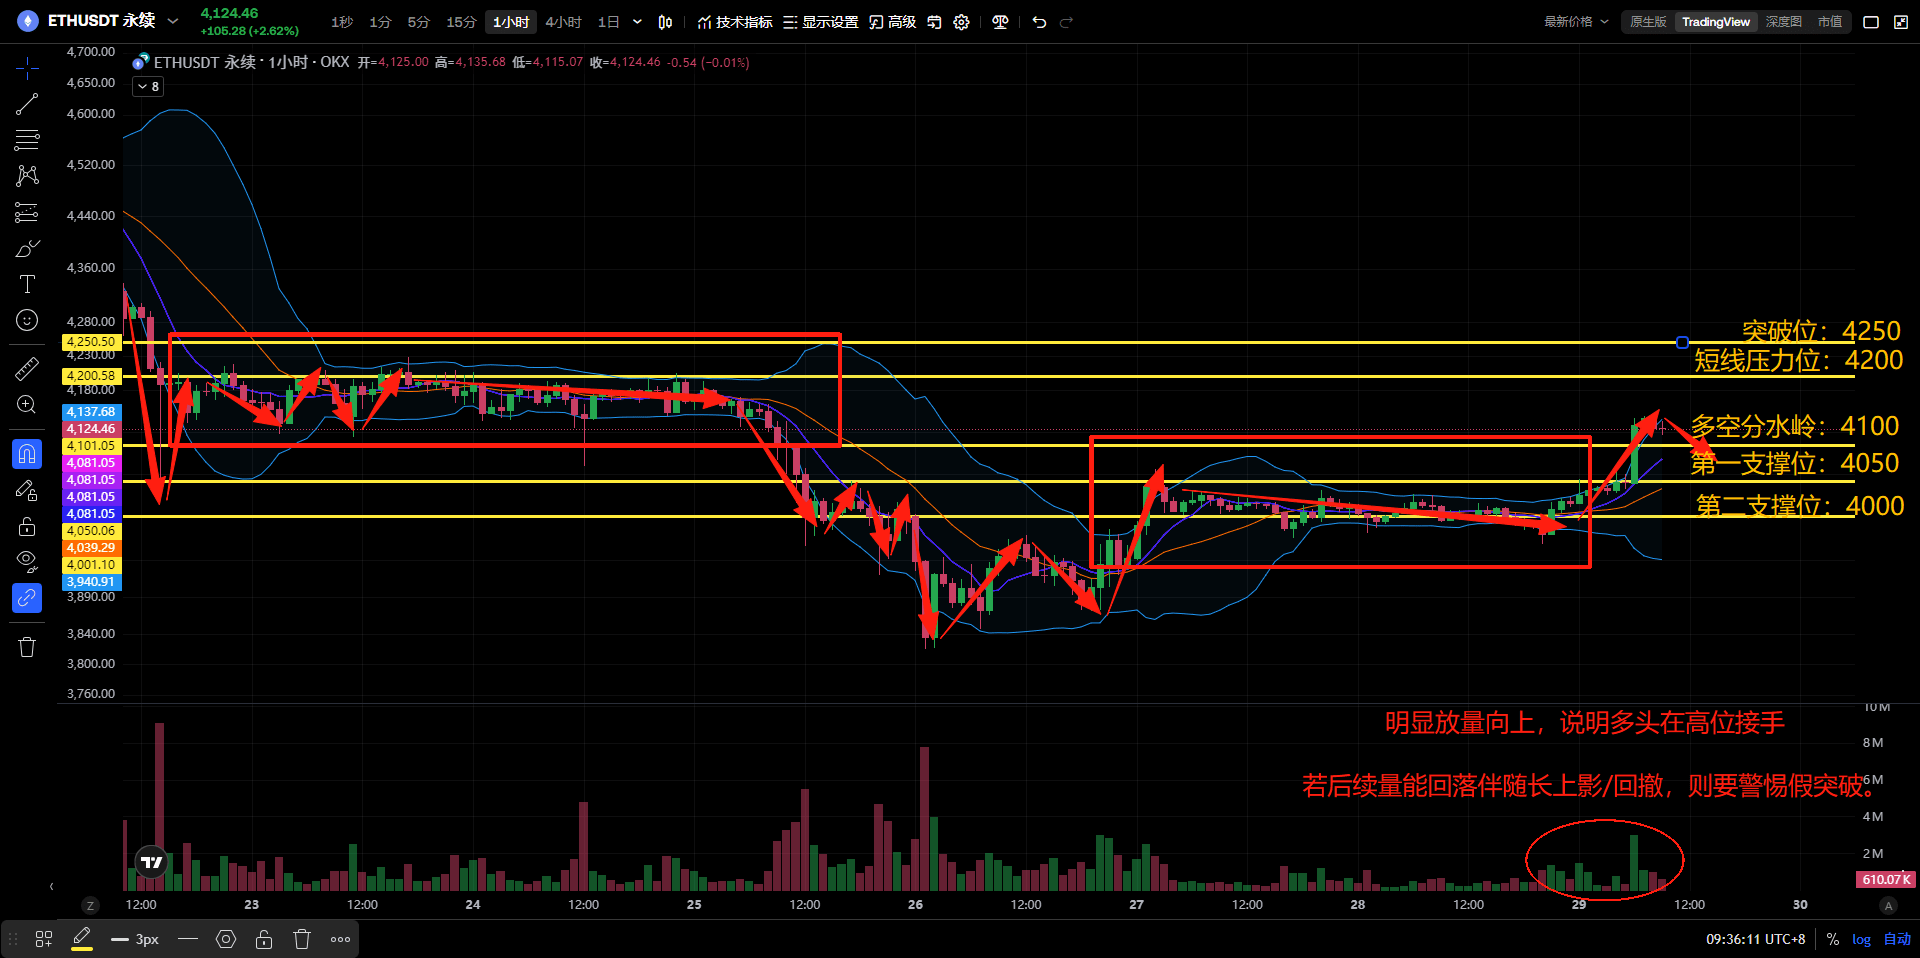Screen dimensions: 1920x958
Task: Click the single-pane layout icon
Action: point(1871,22)
